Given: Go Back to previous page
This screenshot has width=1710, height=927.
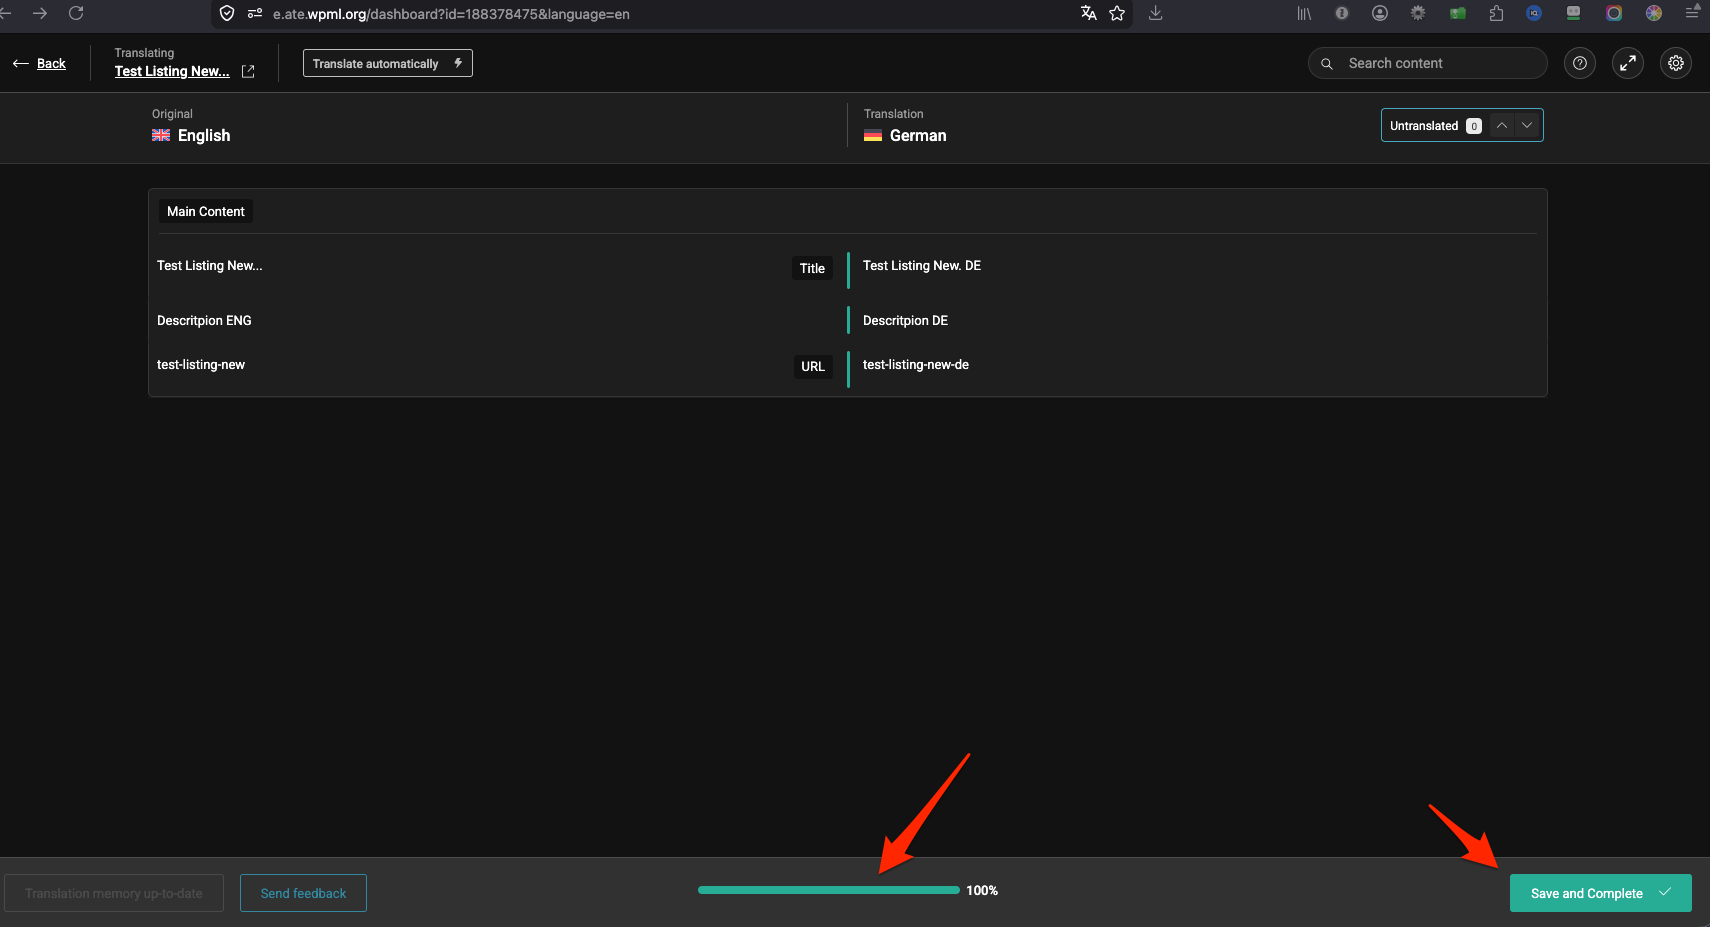Looking at the screenshot, I should [40, 63].
